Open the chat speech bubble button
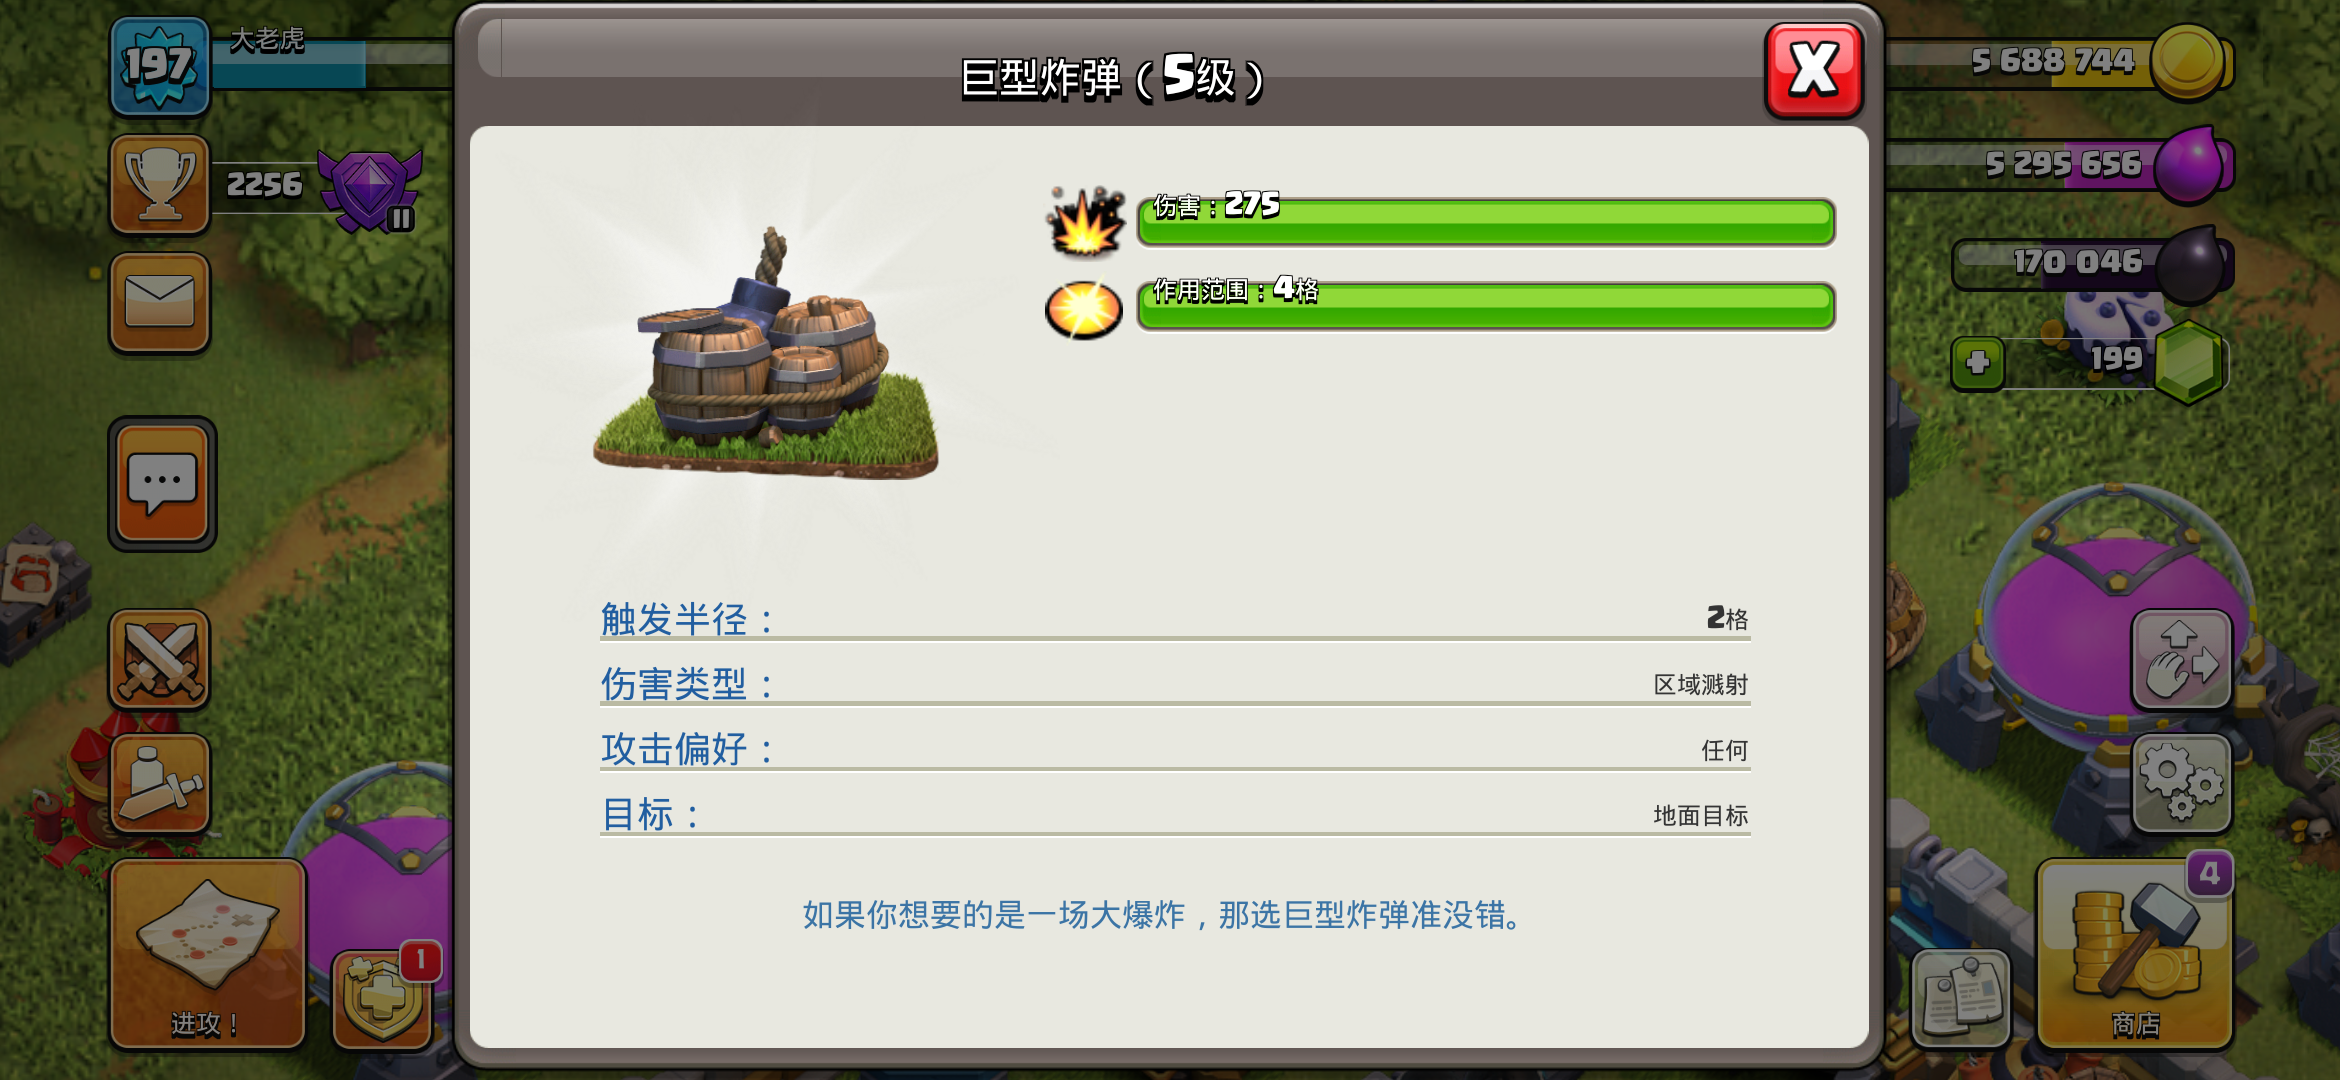This screenshot has height=1080, width=2340. pyautogui.click(x=162, y=484)
